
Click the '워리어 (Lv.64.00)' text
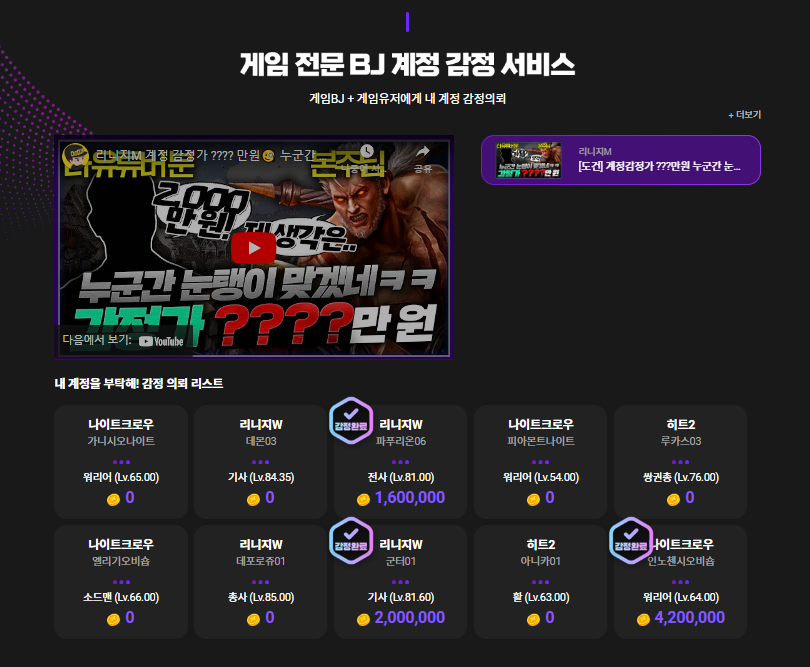click(681, 597)
